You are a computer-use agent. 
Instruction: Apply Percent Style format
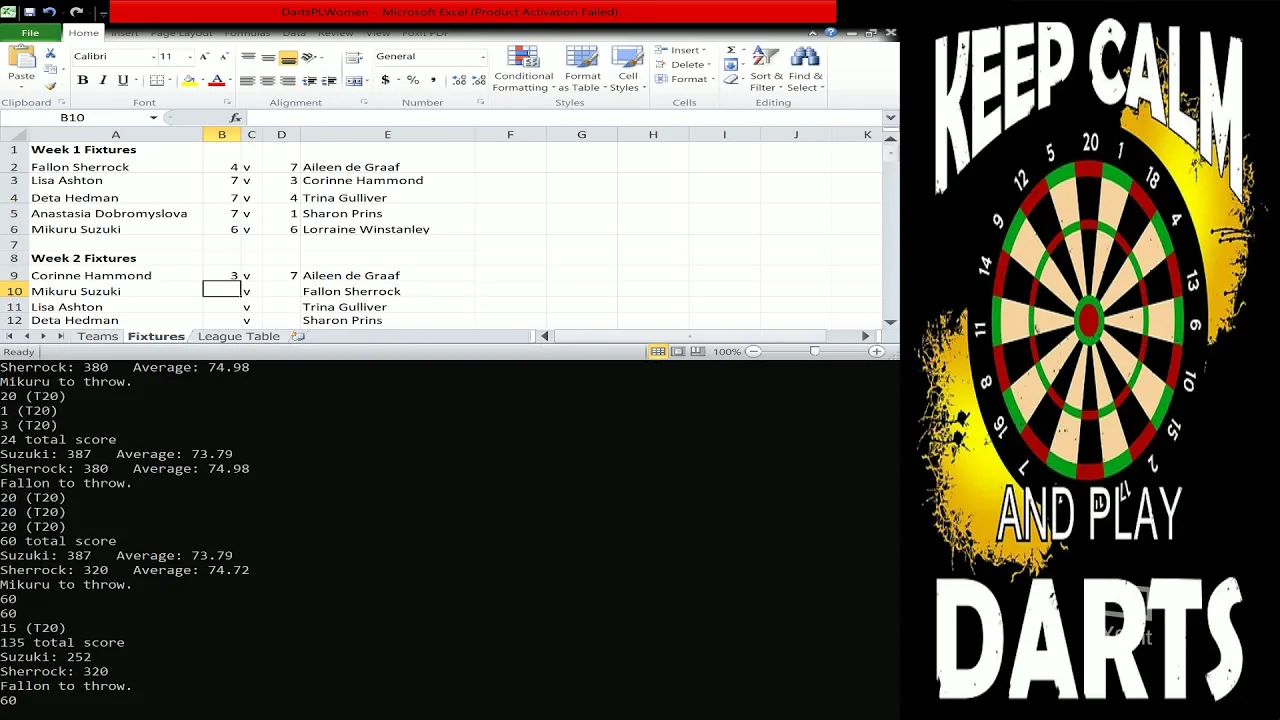tap(413, 80)
